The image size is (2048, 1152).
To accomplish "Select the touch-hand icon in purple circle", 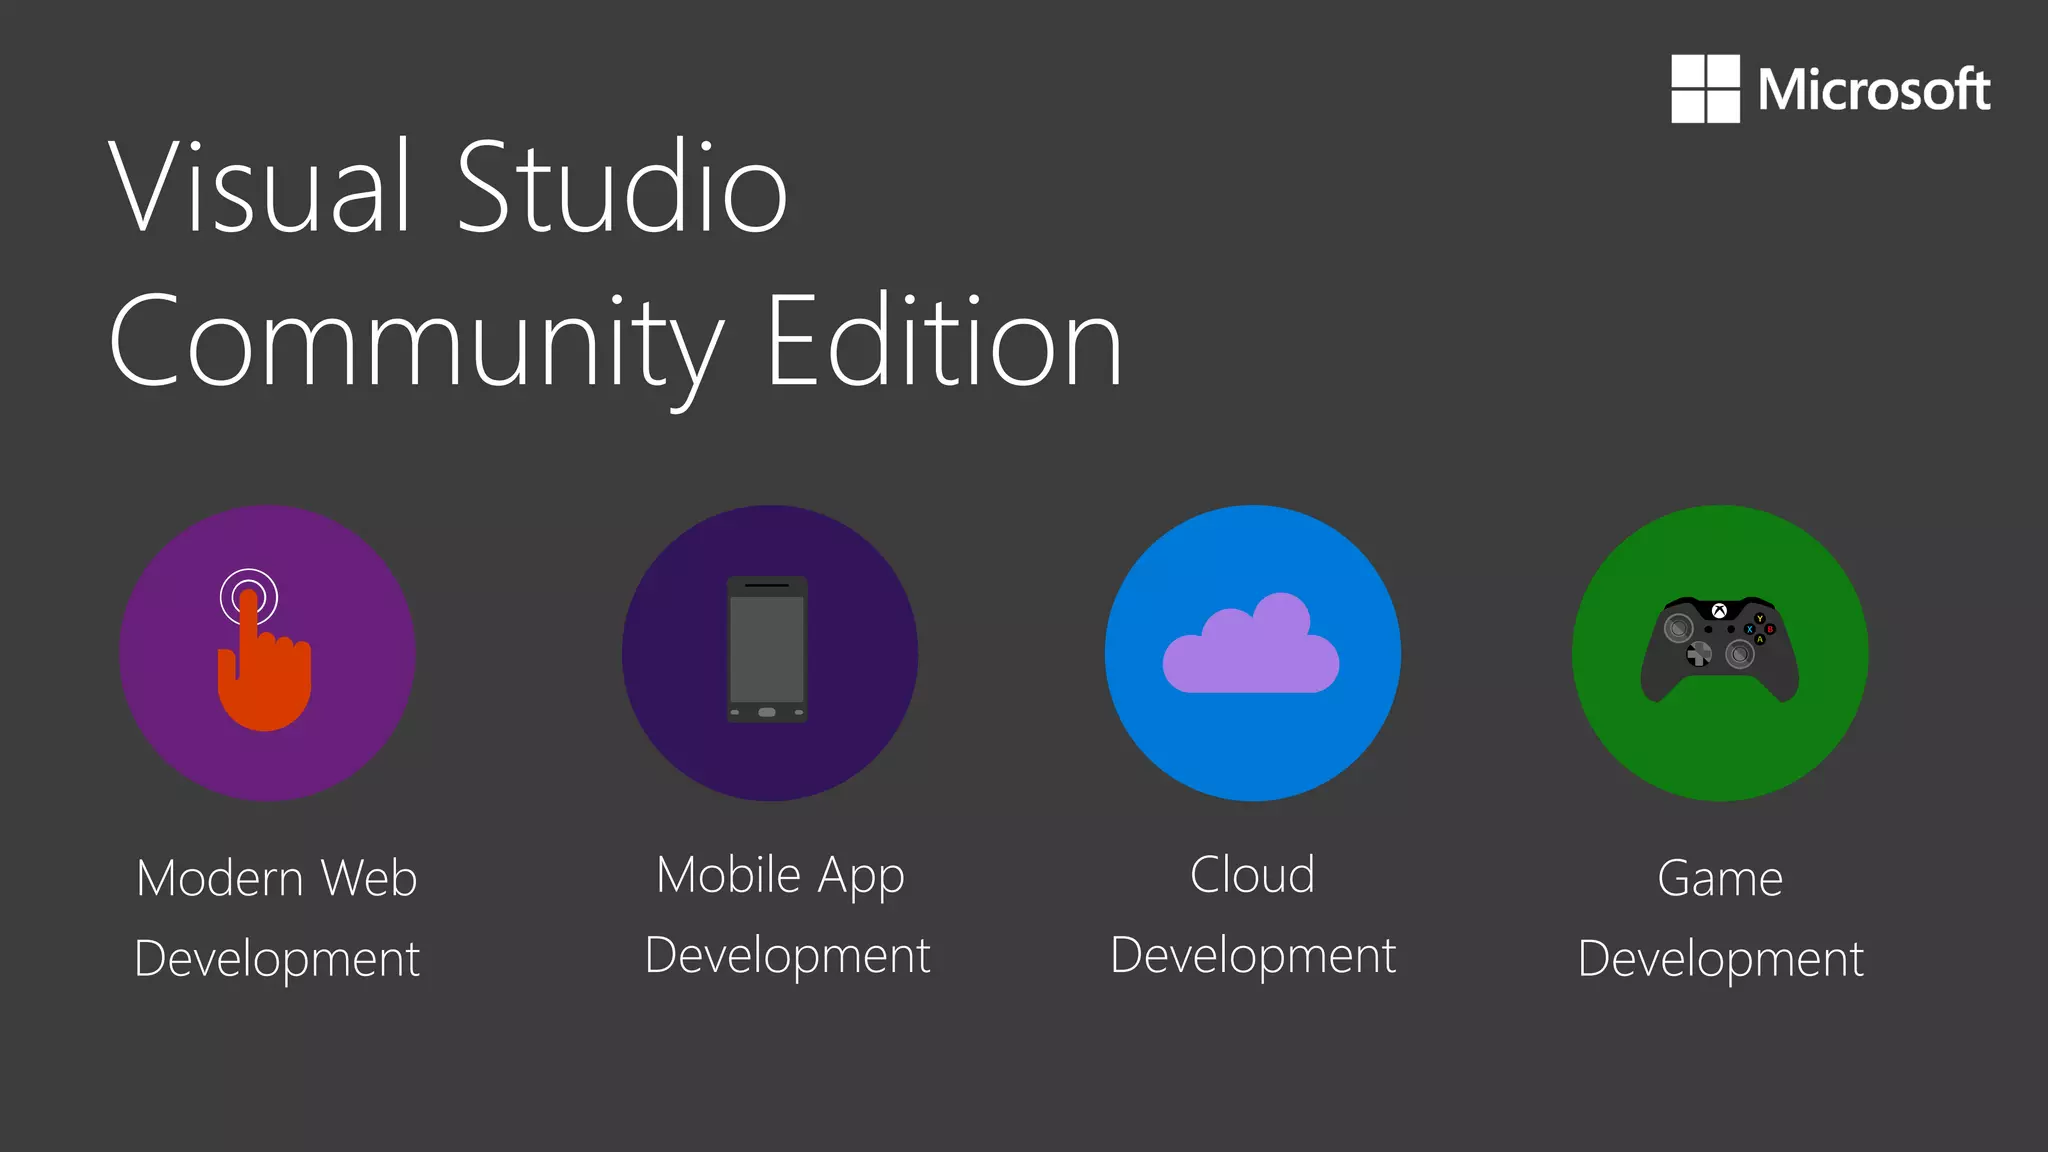I will pos(266,650).
